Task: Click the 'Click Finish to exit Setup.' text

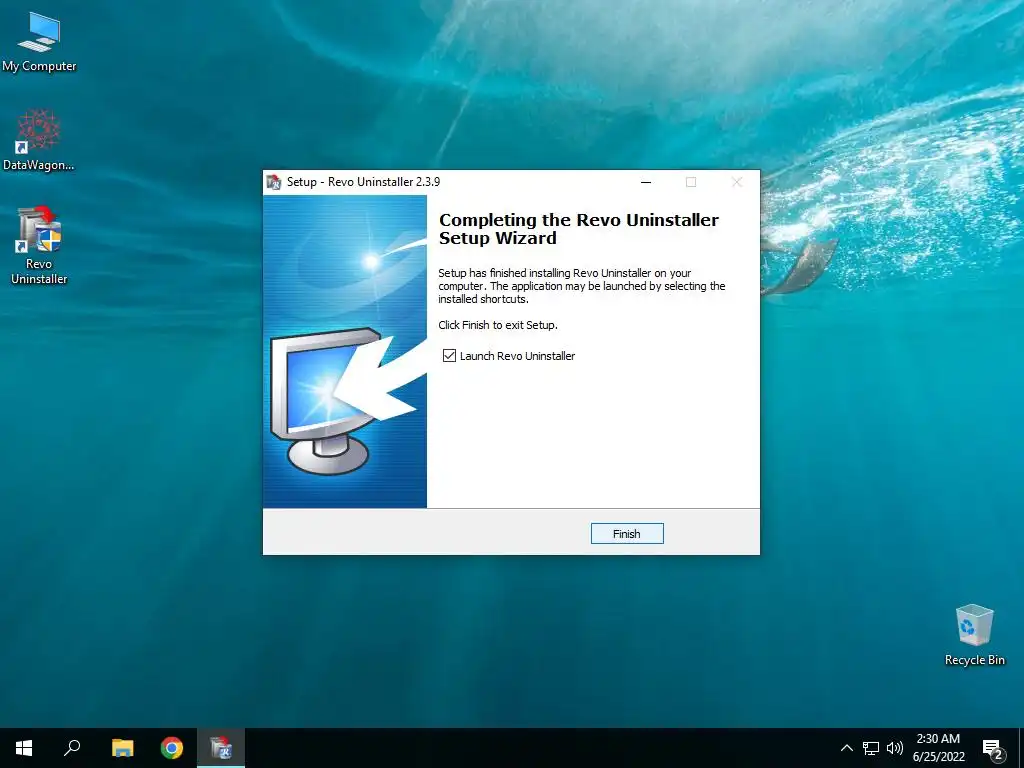Action: coord(498,325)
